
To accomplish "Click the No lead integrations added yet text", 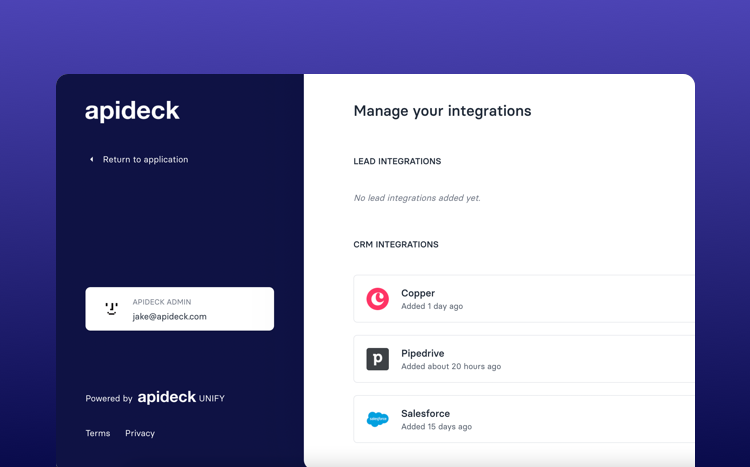I will pyautogui.click(x=417, y=198).
